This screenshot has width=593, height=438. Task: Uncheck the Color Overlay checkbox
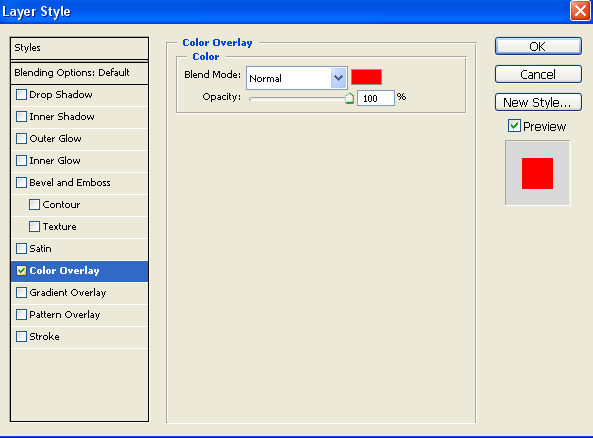click(x=22, y=270)
